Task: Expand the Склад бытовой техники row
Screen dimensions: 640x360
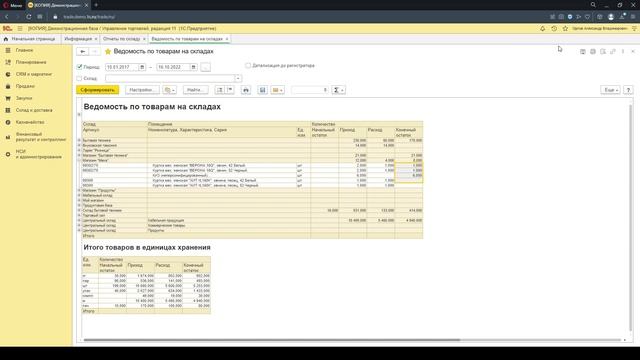Action: coord(79,210)
